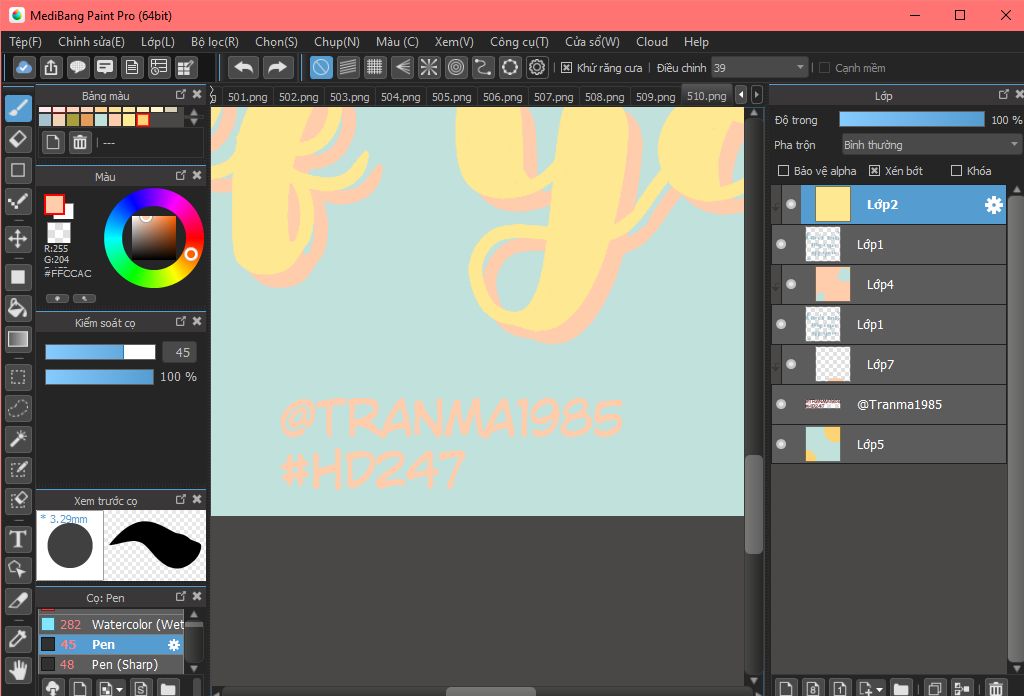Select Pen (Sharp) brush
This screenshot has width=1024, height=696.
point(112,665)
